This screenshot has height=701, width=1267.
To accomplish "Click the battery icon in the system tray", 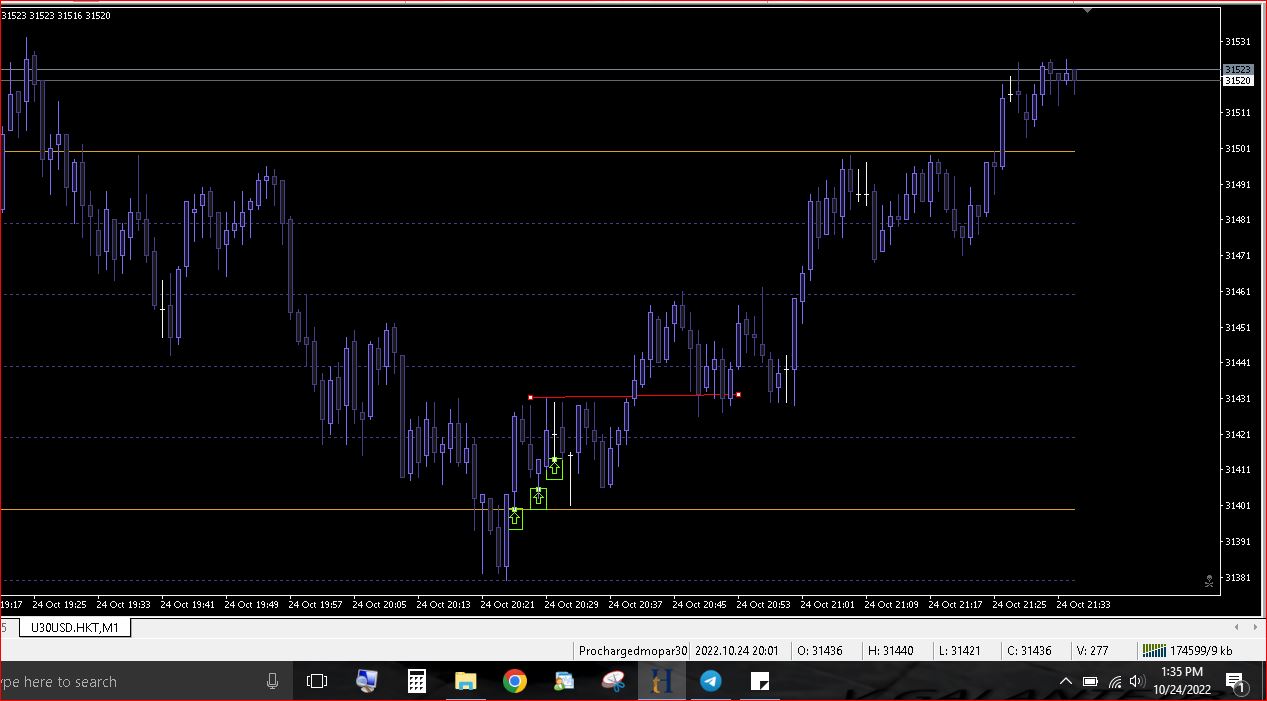I will 1092,682.
